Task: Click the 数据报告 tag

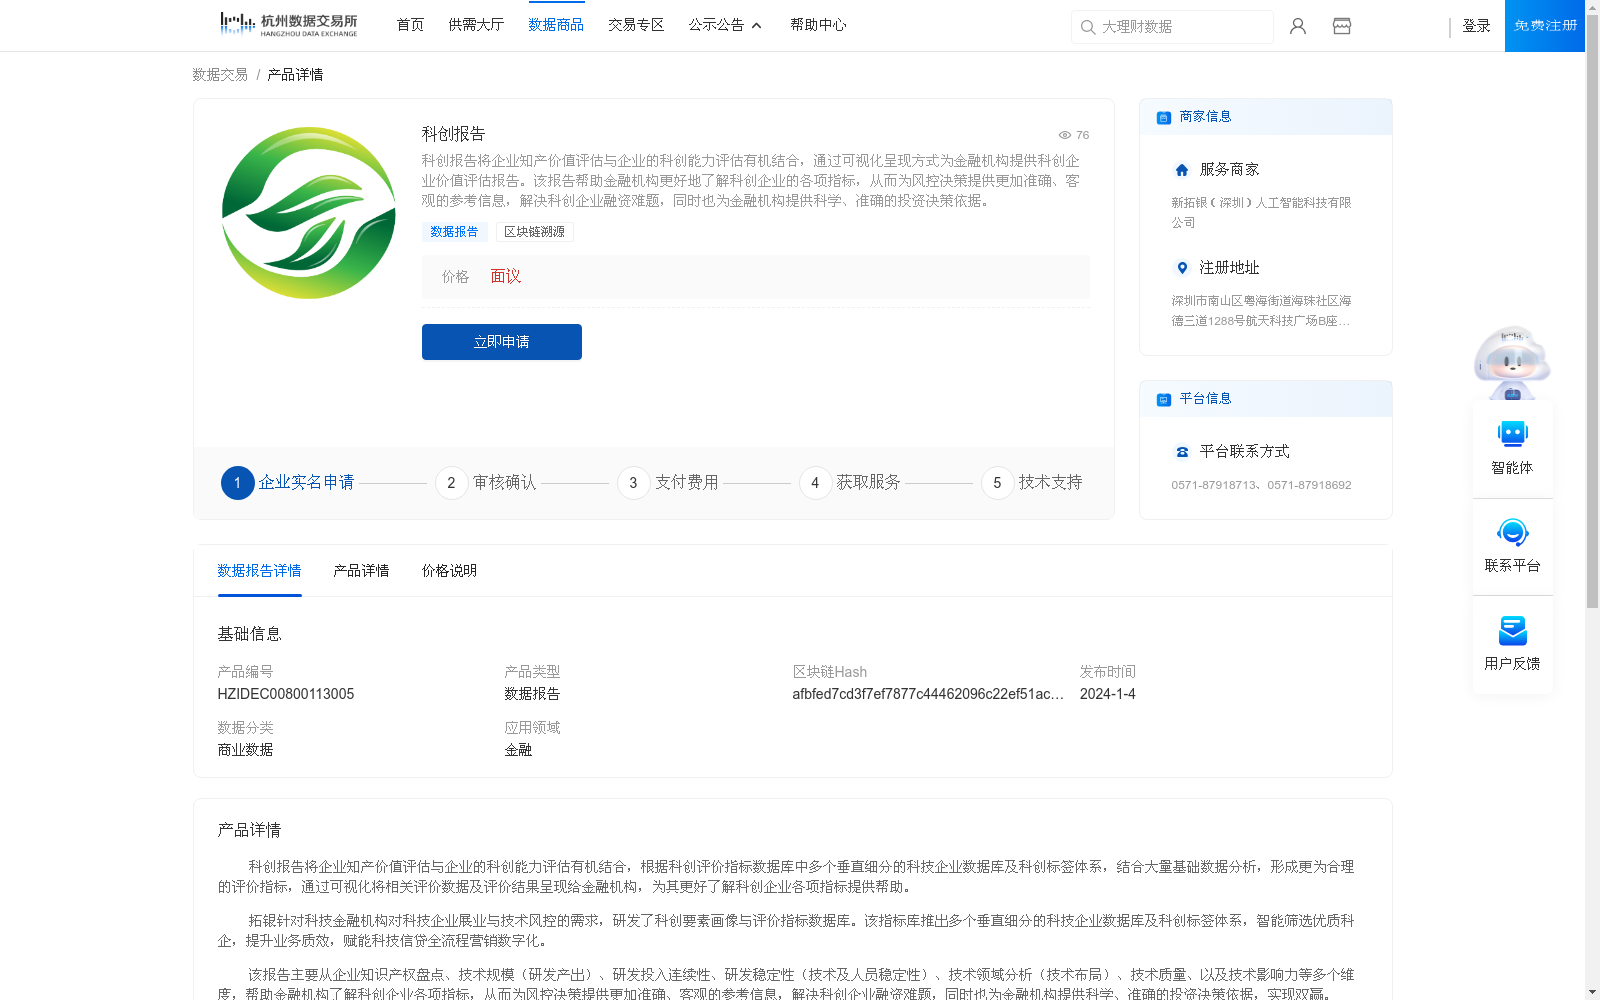Action: click(x=454, y=232)
